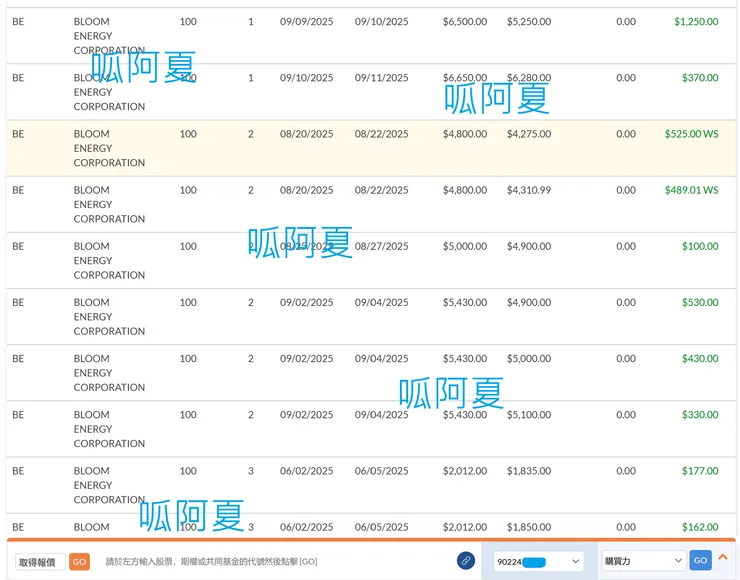Click the $430.00 gain value

pyautogui.click(x=700, y=359)
